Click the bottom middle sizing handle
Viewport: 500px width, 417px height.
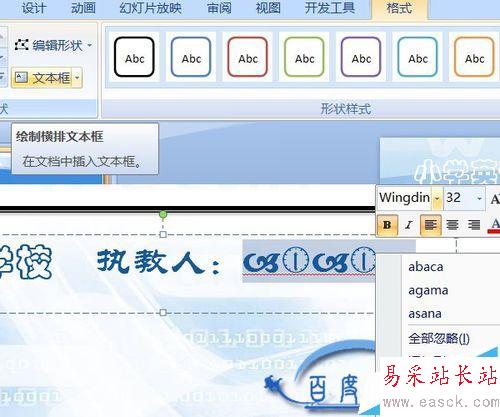(163, 313)
